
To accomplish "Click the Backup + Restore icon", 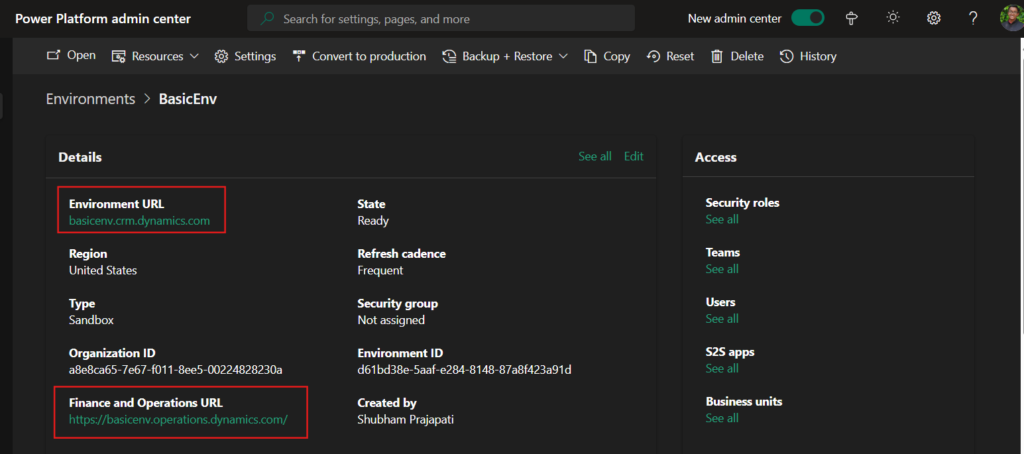I will (x=449, y=57).
